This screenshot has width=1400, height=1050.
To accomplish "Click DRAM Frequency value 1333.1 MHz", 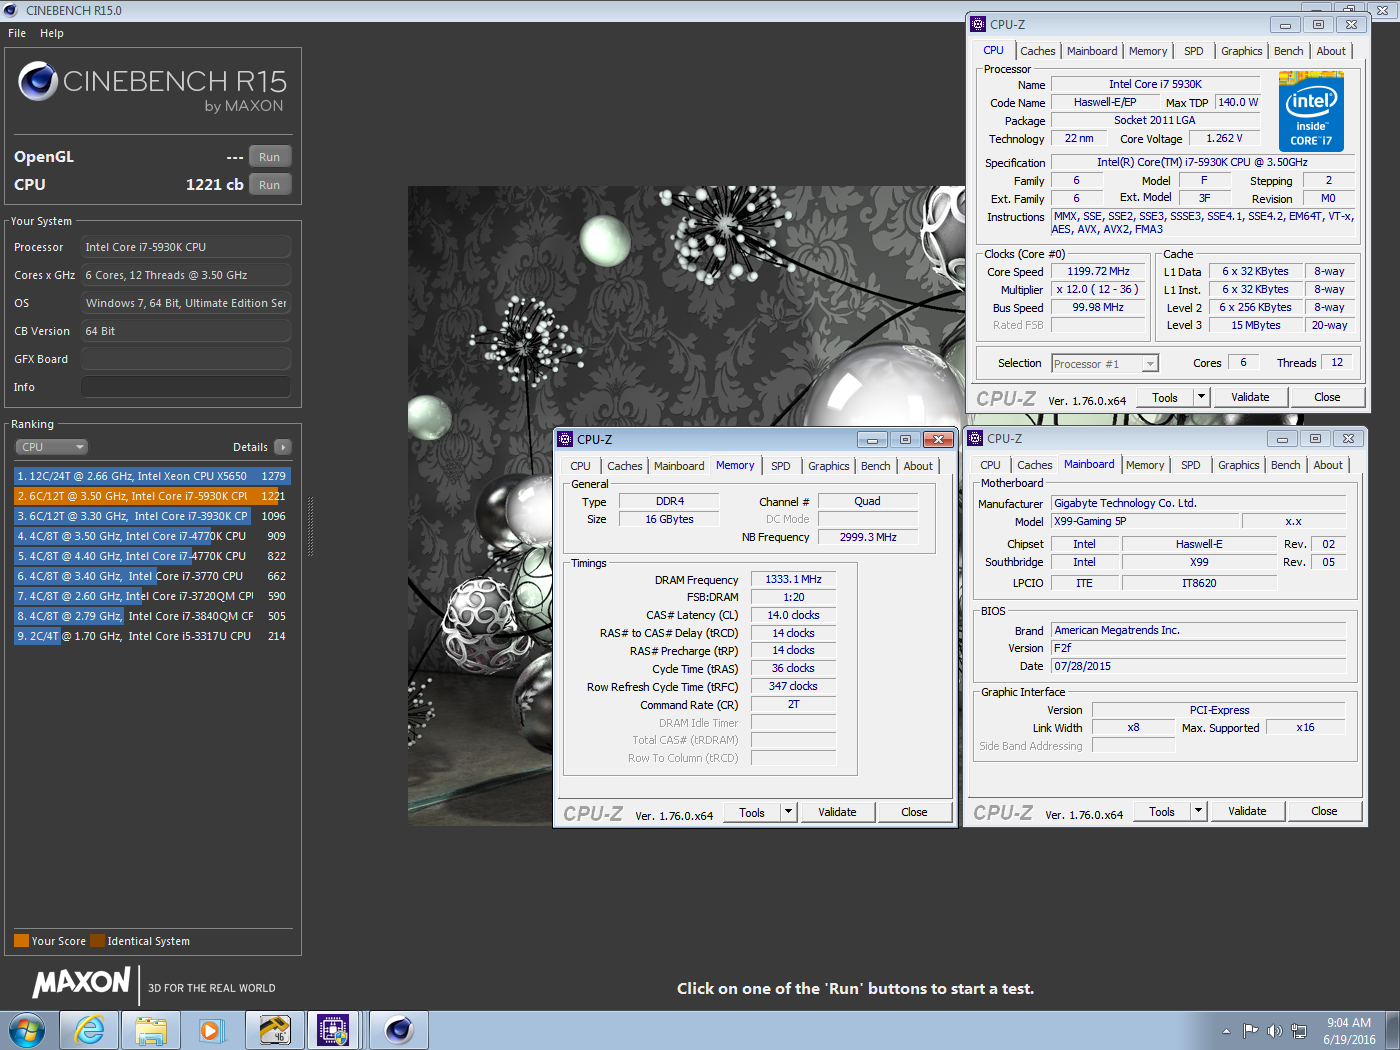I will click(793, 579).
